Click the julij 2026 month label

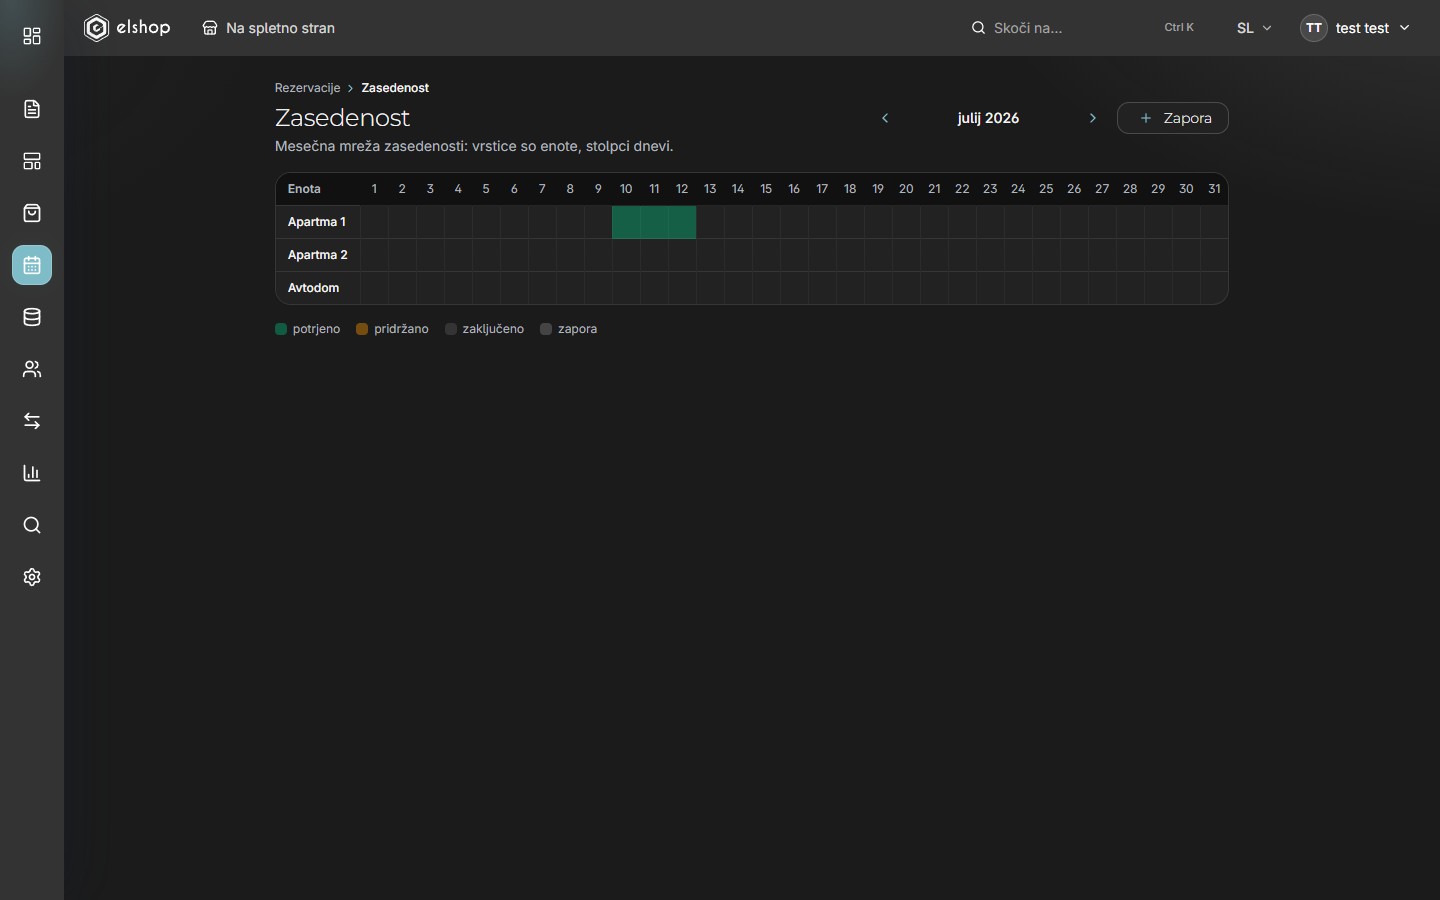988,118
